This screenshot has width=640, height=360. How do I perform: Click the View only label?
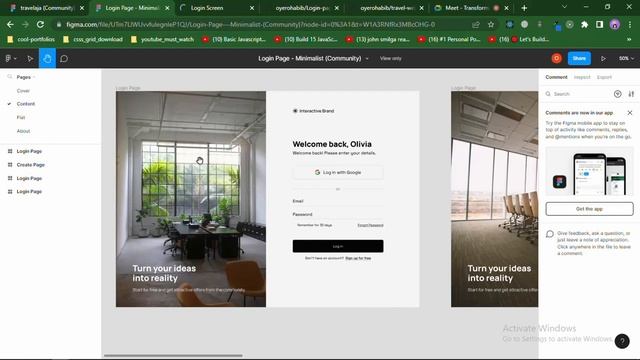pos(391,58)
